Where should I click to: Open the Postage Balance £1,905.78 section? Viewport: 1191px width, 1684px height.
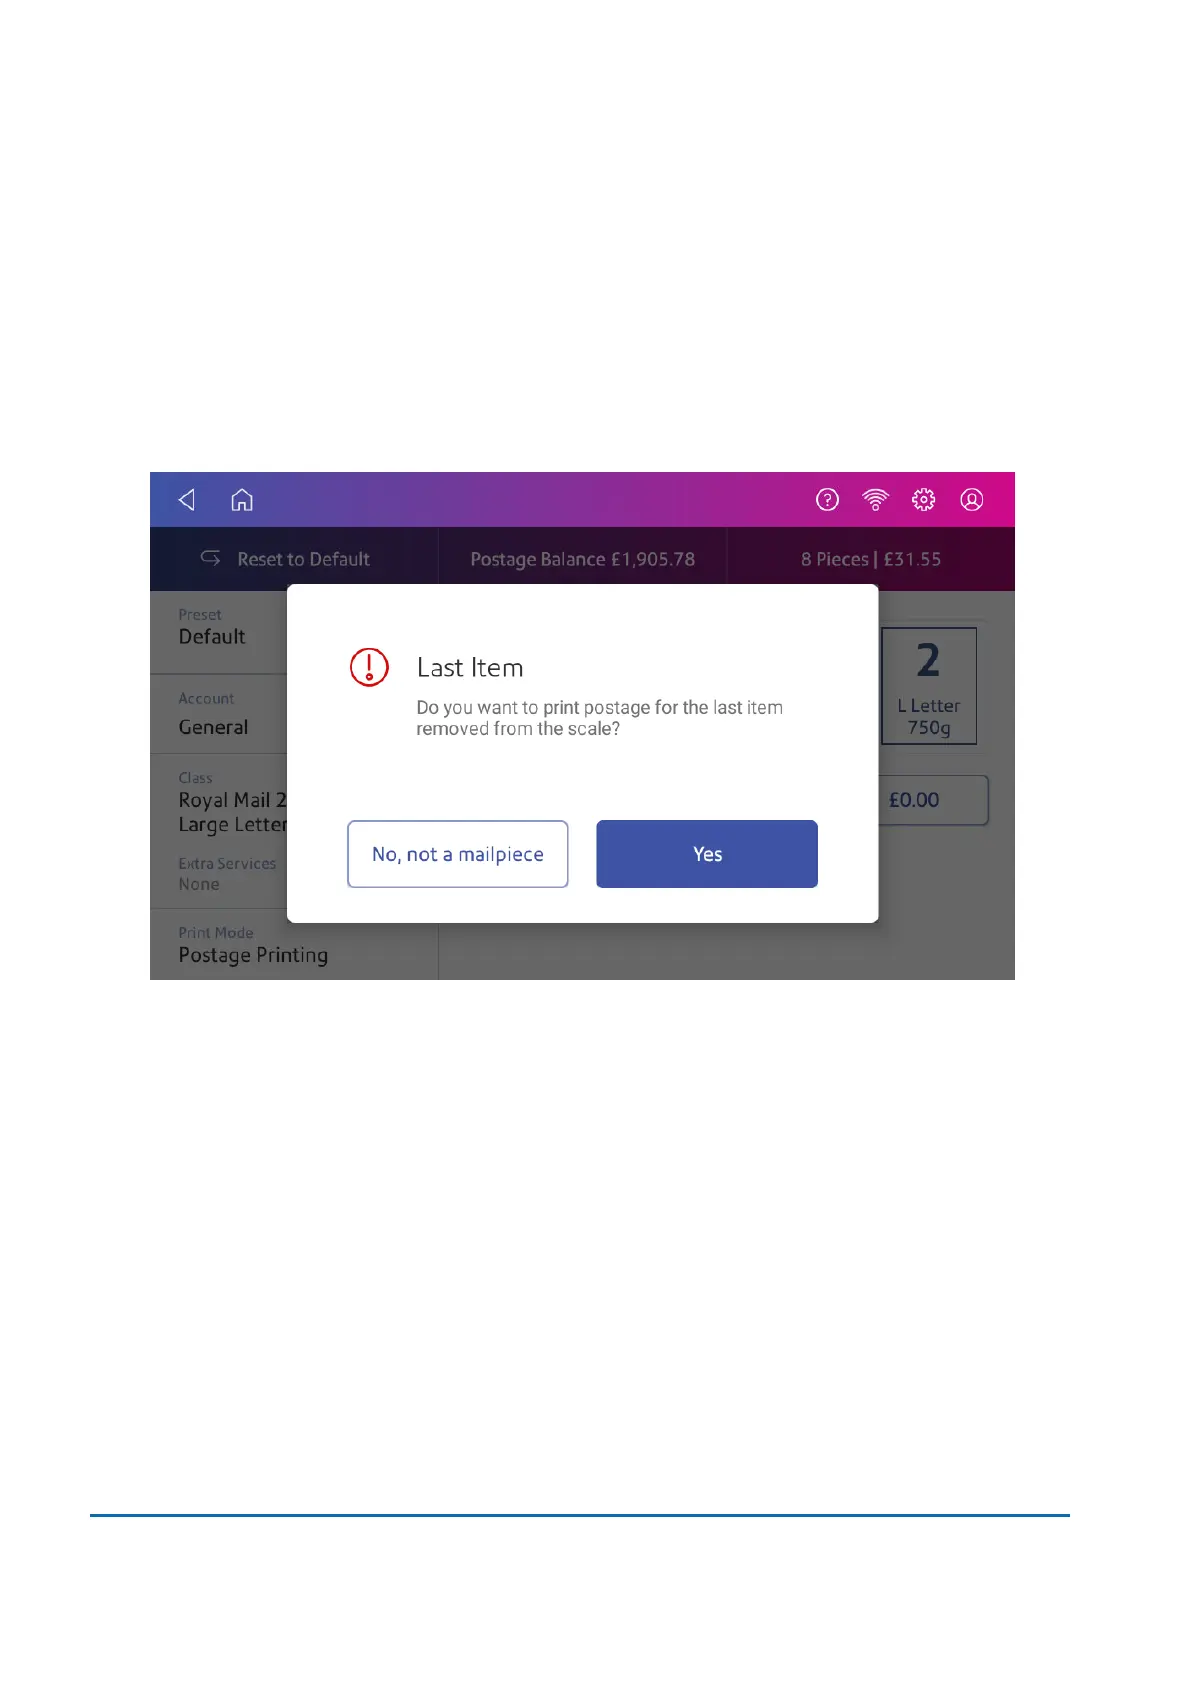(x=583, y=559)
